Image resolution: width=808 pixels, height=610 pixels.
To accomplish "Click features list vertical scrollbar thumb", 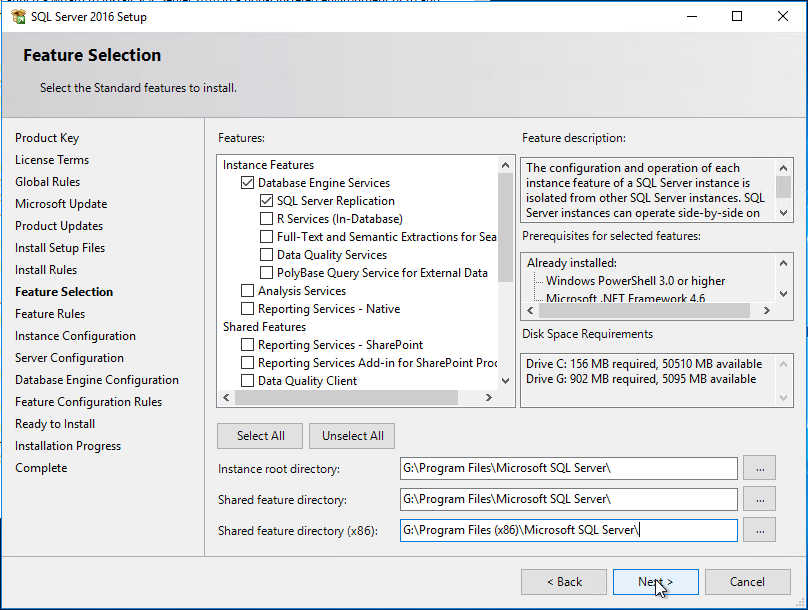I will click(x=506, y=228).
